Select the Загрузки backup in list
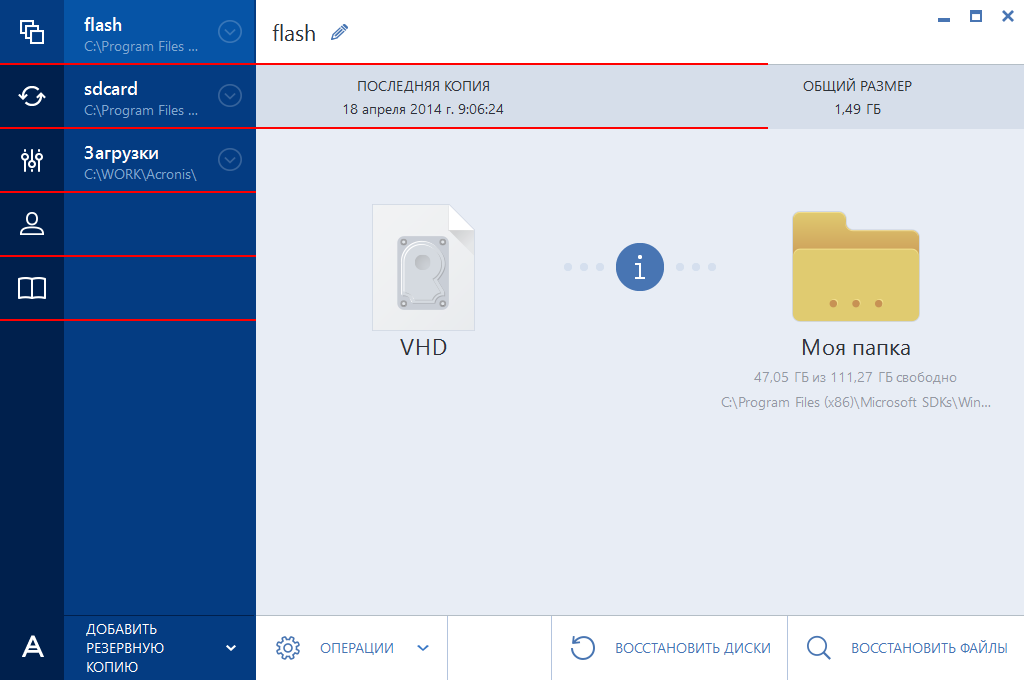This screenshot has height=680, width=1024. point(160,160)
